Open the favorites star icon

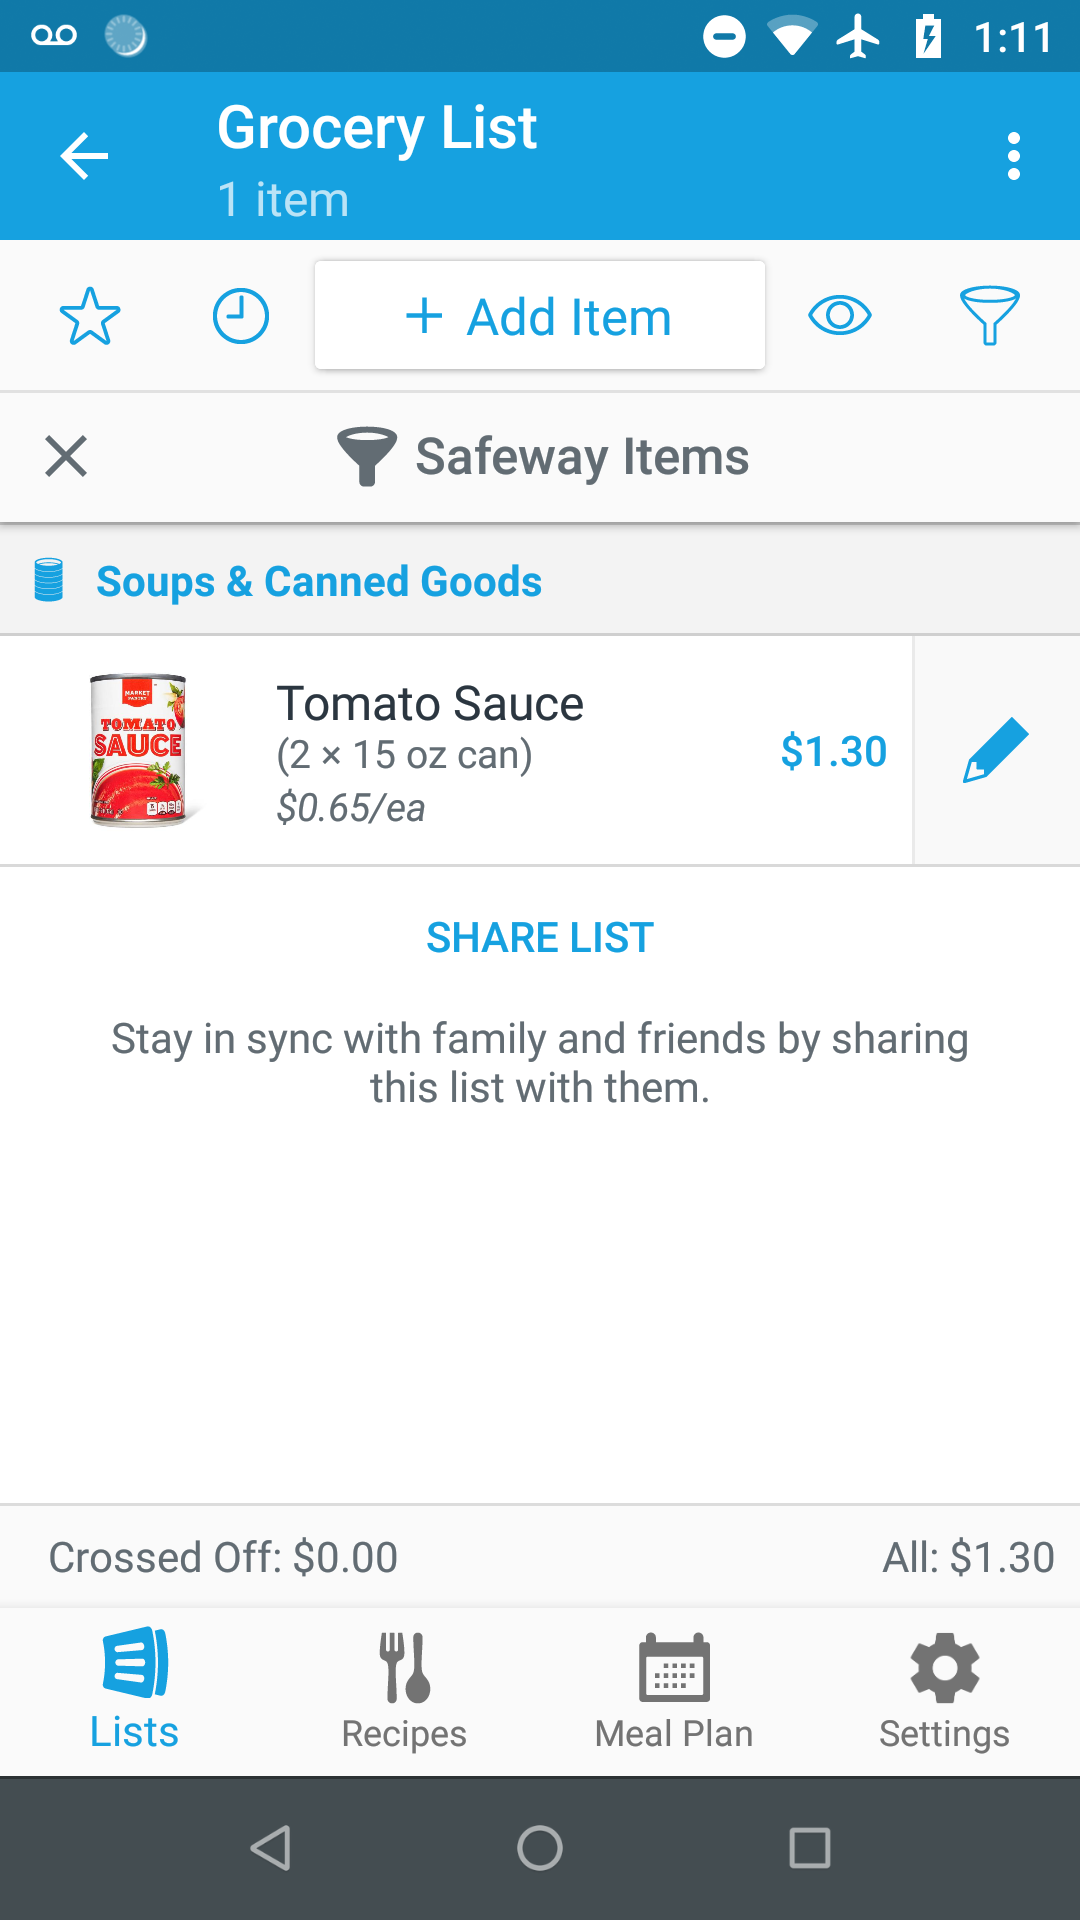(x=90, y=316)
